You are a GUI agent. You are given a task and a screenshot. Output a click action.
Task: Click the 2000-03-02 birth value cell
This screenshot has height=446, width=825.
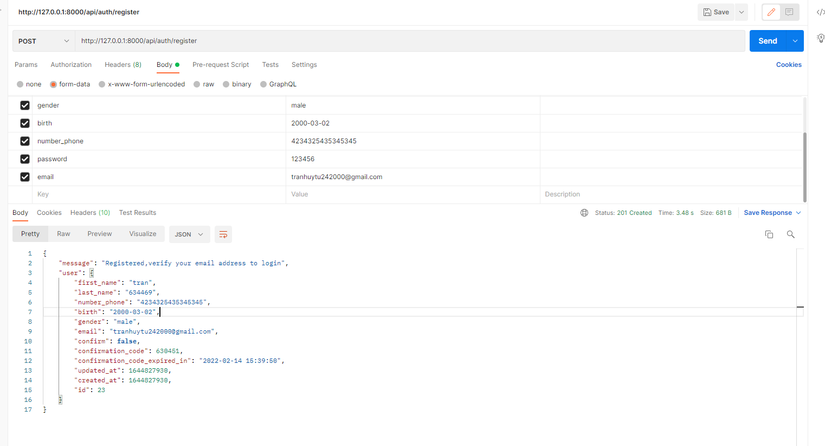413,123
